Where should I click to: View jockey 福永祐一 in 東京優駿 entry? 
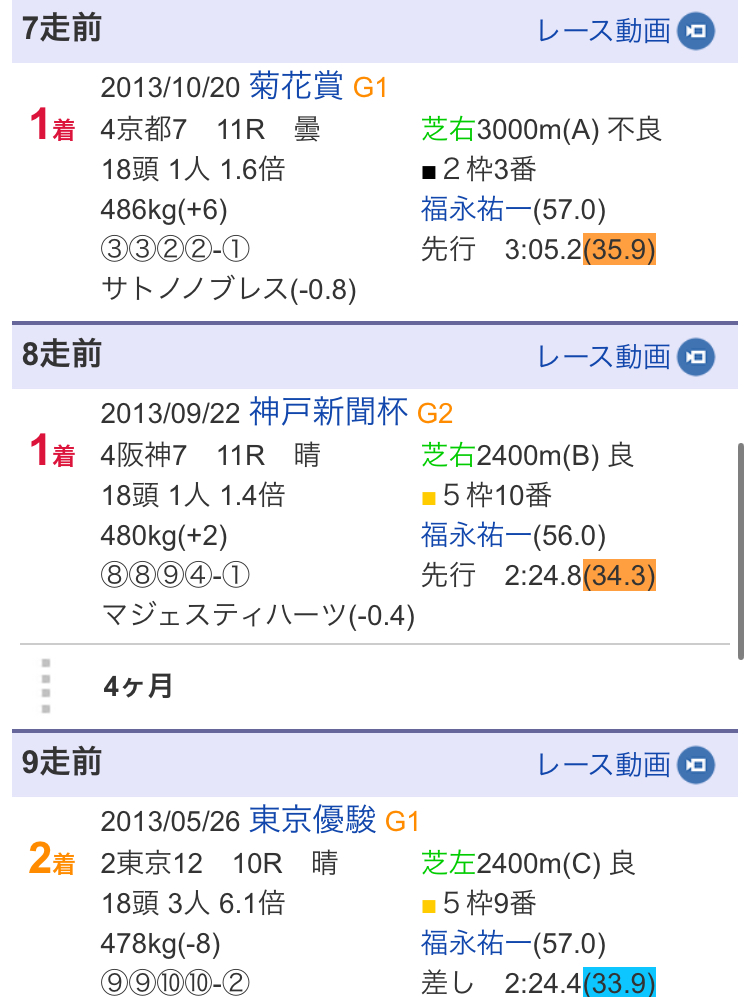tap(476, 944)
